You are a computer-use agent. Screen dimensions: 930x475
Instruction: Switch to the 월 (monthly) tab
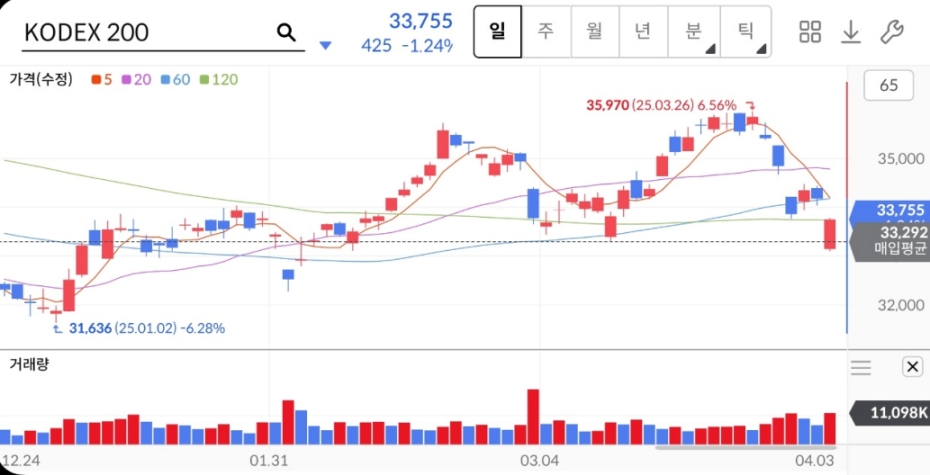point(594,32)
